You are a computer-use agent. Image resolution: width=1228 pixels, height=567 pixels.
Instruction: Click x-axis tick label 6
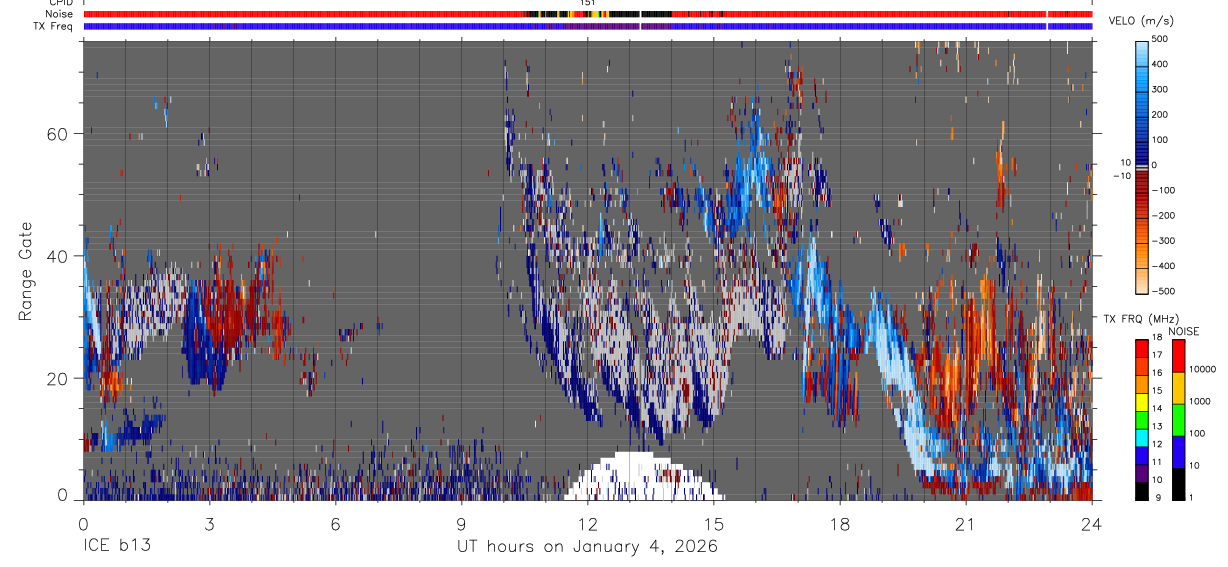[x=335, y=523]
